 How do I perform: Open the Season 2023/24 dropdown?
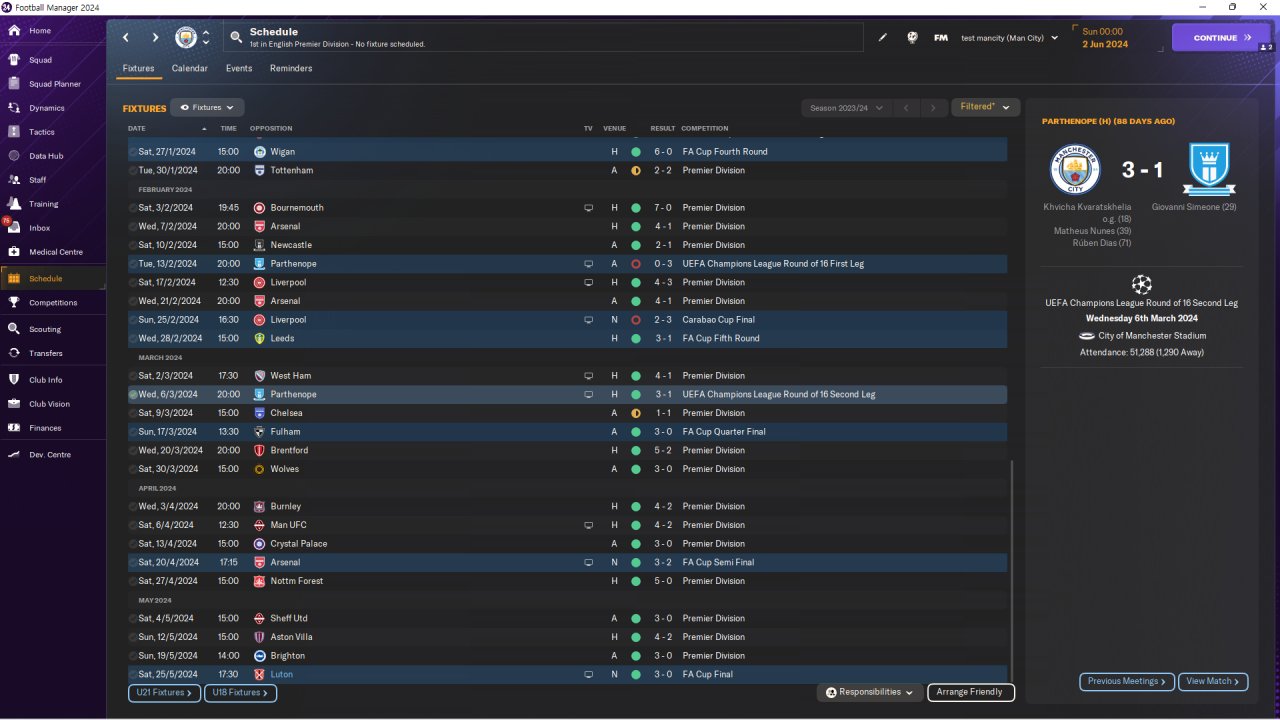[845, 107]
